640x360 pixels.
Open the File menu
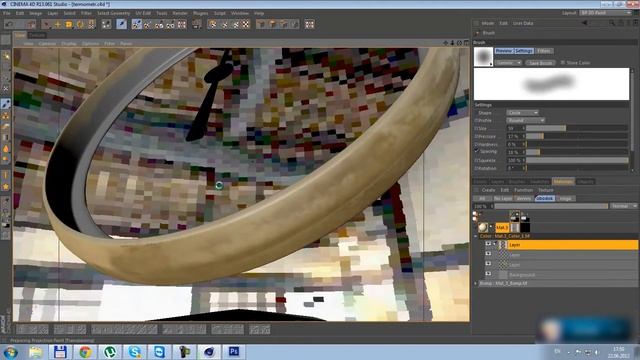tap(7, 13)
